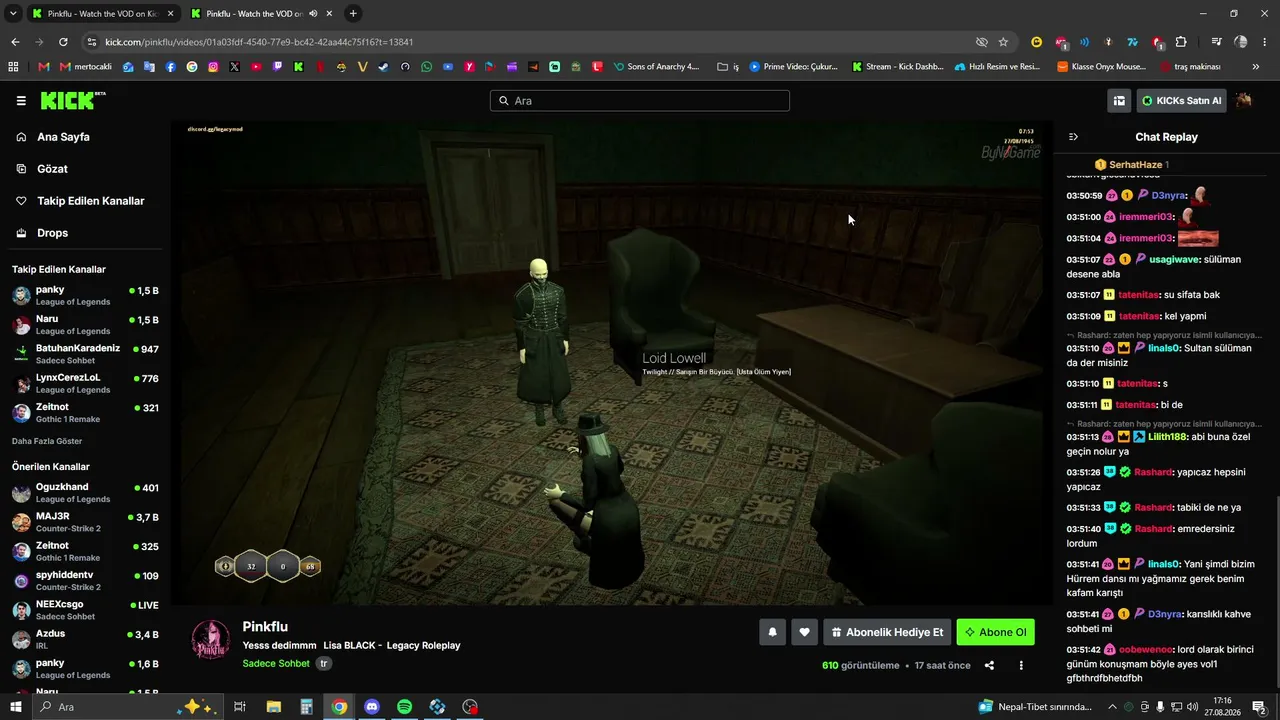1280x720 pixels.
Task: Click the video player to toggle playback
Action: pyautogui.click(x=611, y=363)
